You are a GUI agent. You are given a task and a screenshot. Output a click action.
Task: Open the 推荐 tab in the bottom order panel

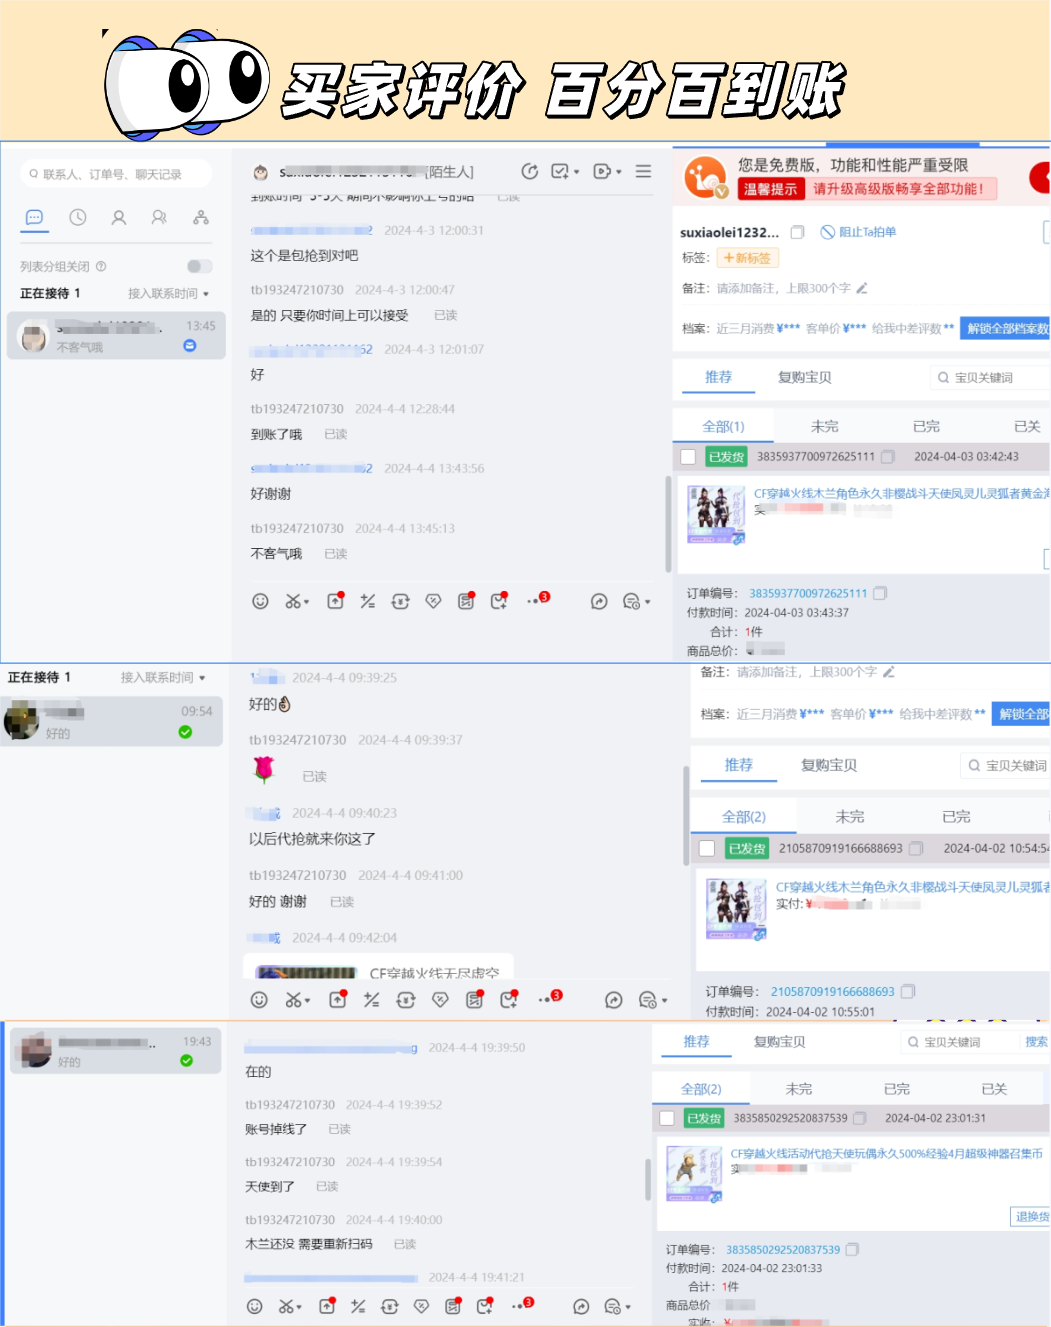point(696,1042)
